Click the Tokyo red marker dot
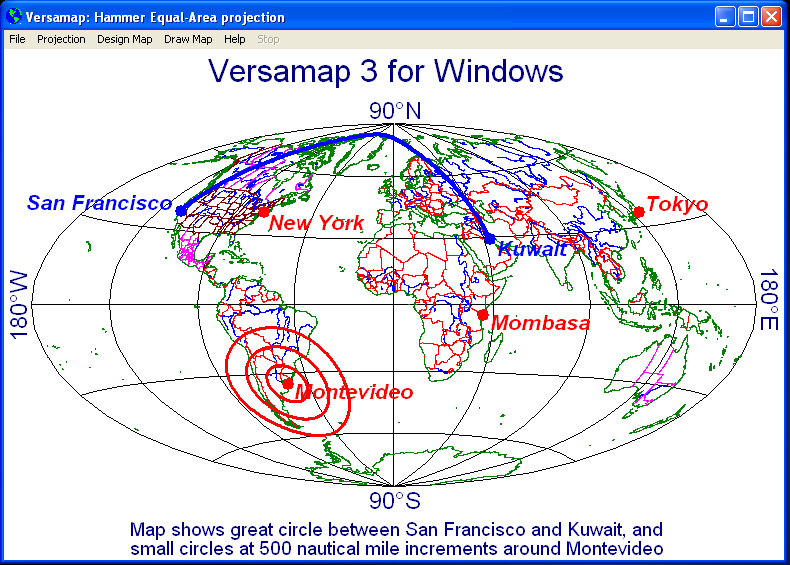790x565 pixels. click(x=639, y=212)
